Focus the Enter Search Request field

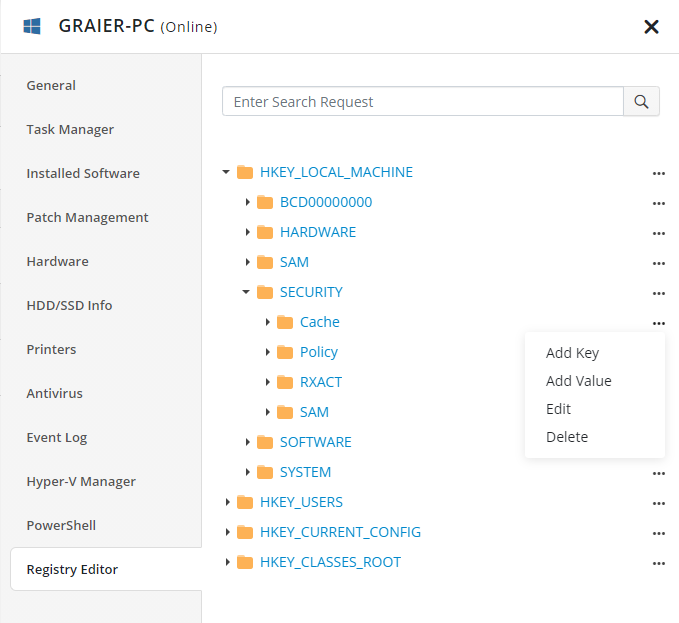pos(422,102)
